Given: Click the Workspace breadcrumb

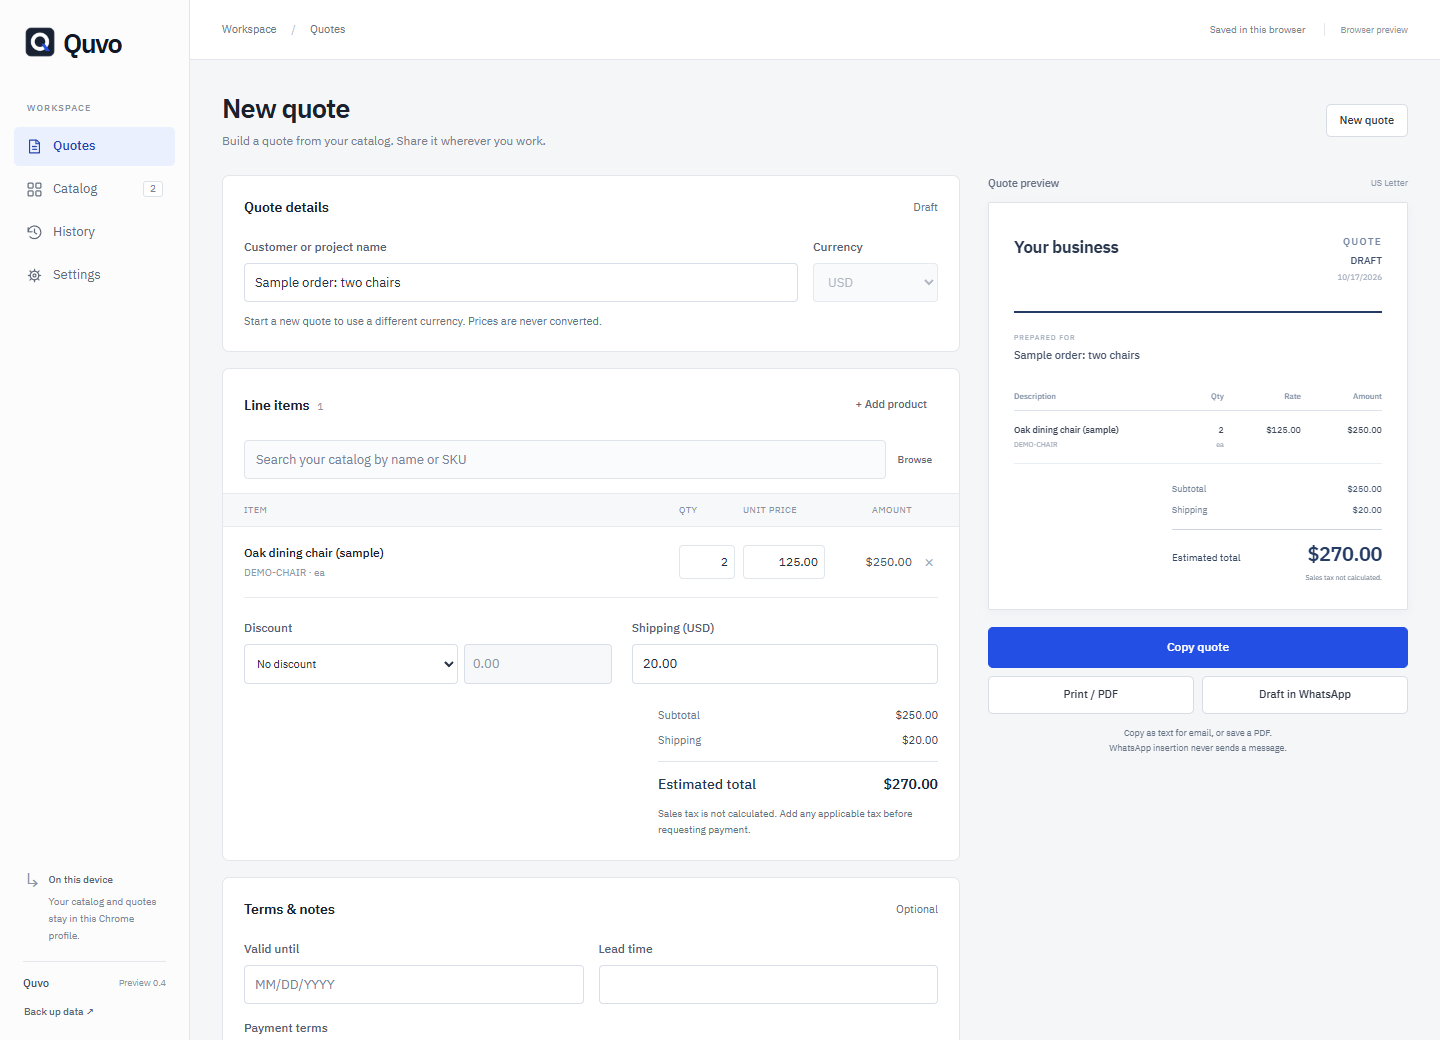Looking at the screenshot, I should 249,30.
